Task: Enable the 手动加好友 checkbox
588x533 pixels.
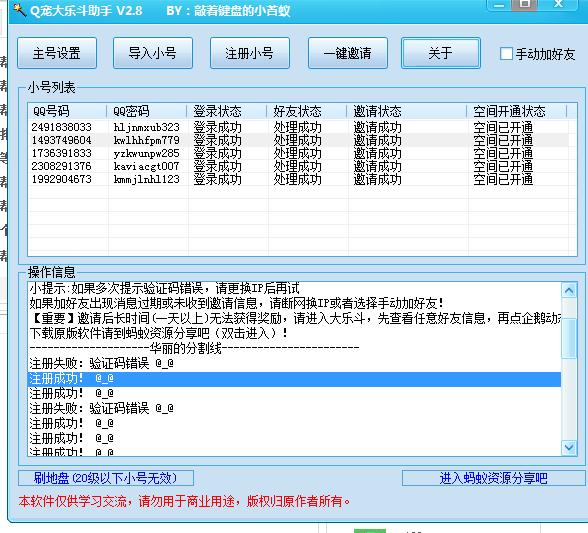Action: 506,54
